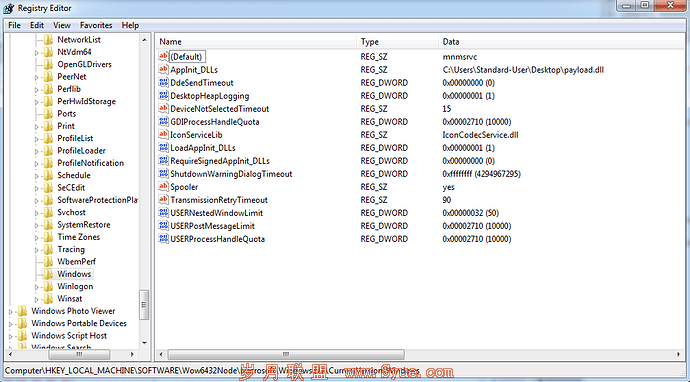The height and width of the screenshot is (382, 690).
Task: Expand the Print key
Action: tap(37, 126)
